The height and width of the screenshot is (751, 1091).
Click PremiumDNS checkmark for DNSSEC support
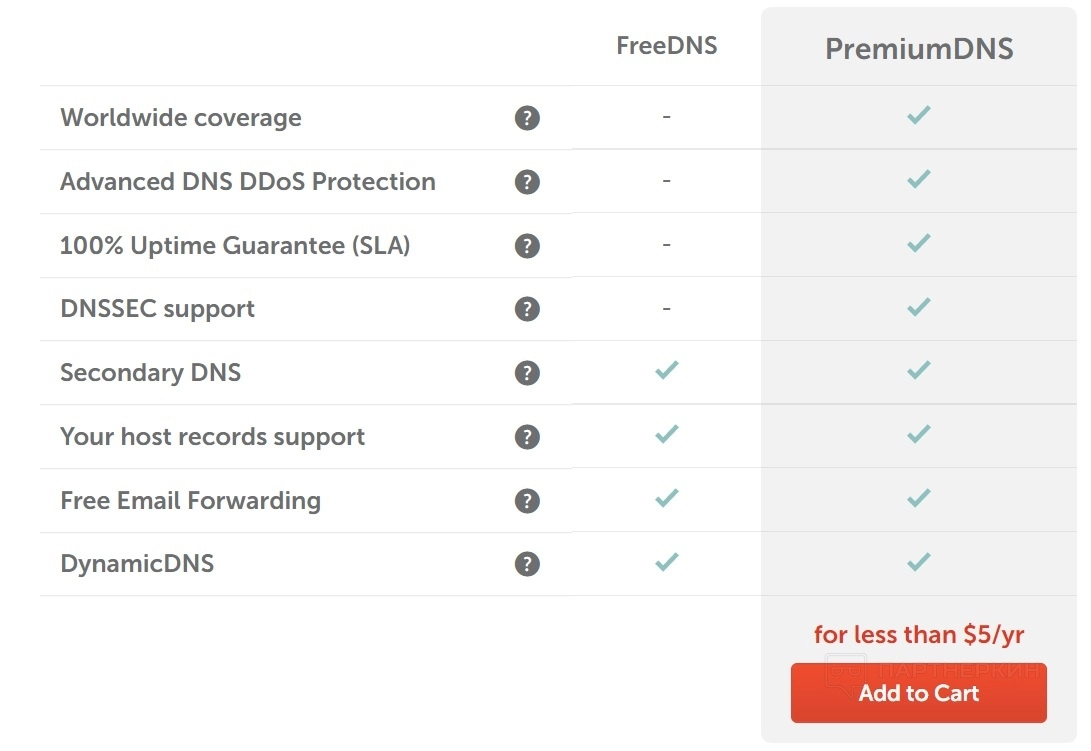tap(918, 306)
